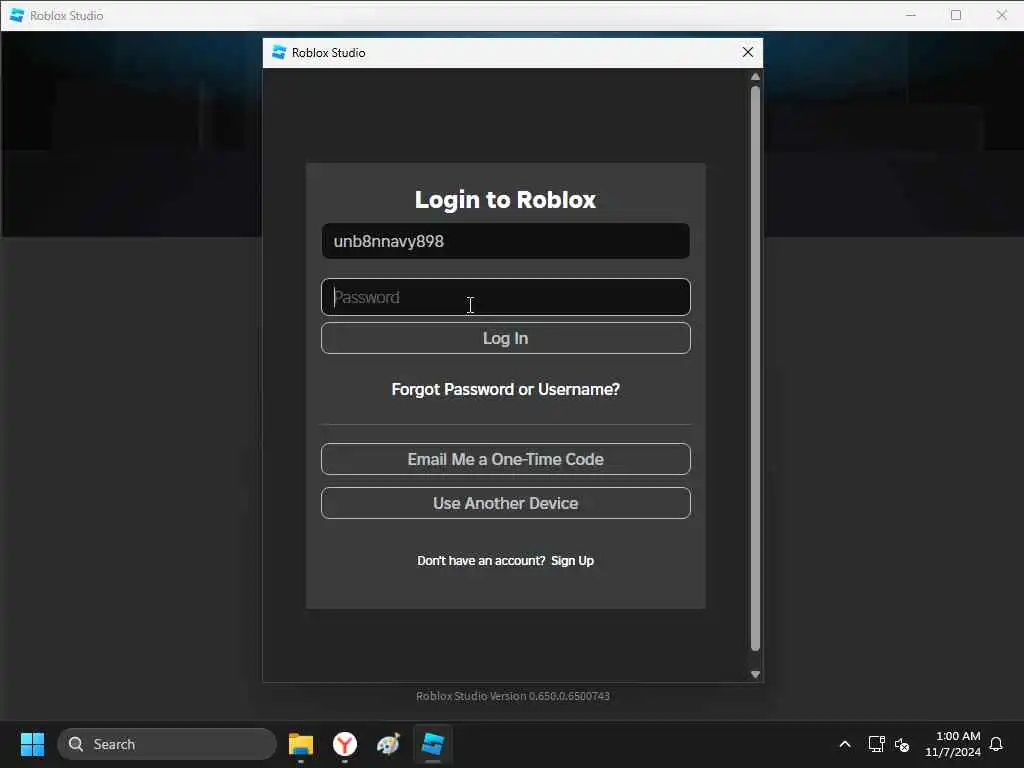The image size is (1024, 768).
Task: Click the Login to Roblox heading
Action: tap(505, 199)
